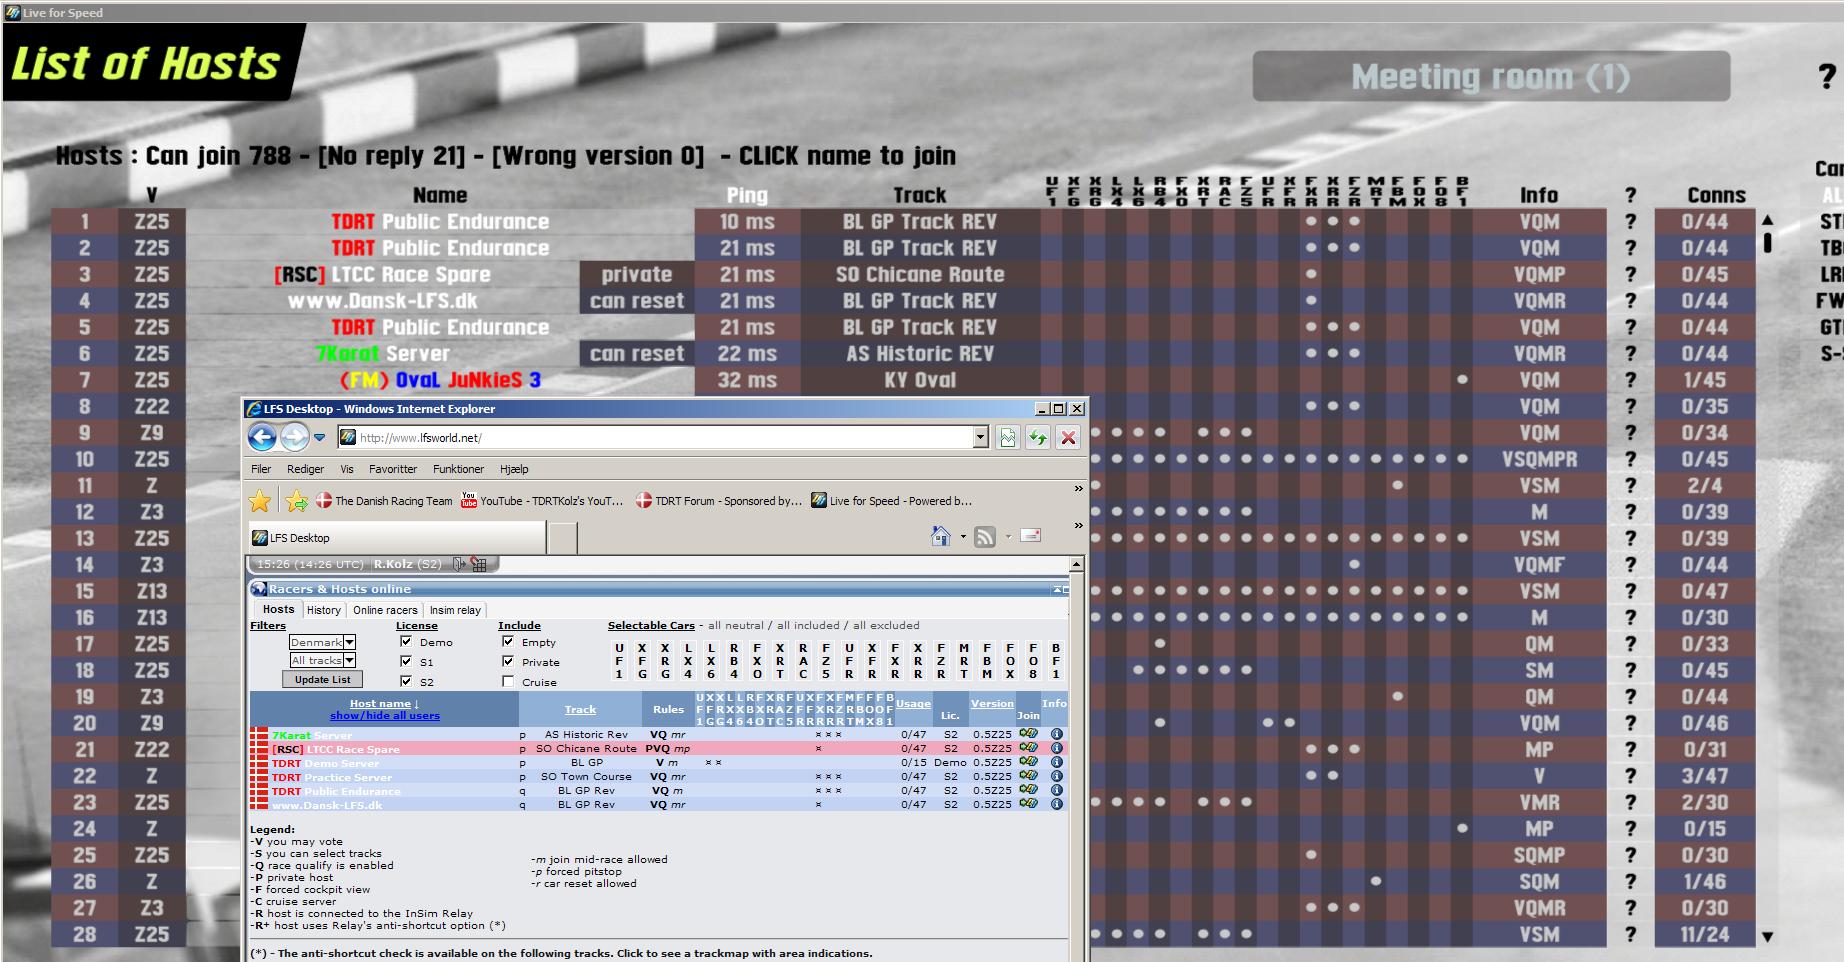Open the Hjælp menu

point(514,469)
